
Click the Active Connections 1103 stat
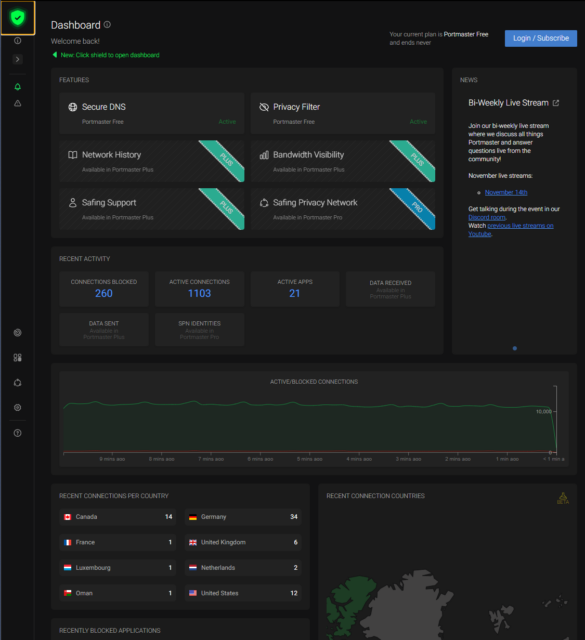[200, 289]
